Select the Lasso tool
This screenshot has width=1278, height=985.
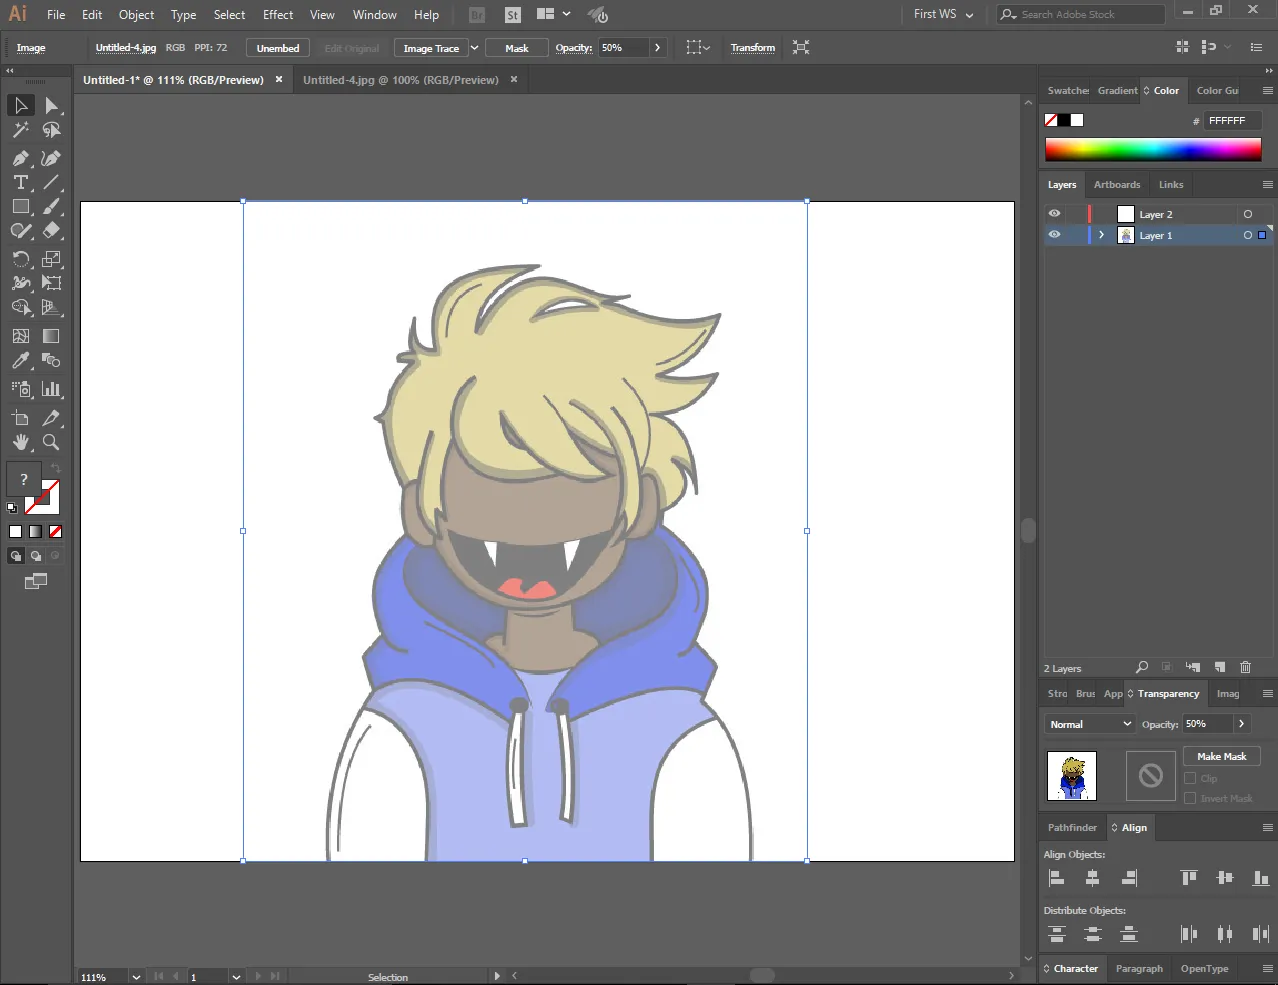52,130
